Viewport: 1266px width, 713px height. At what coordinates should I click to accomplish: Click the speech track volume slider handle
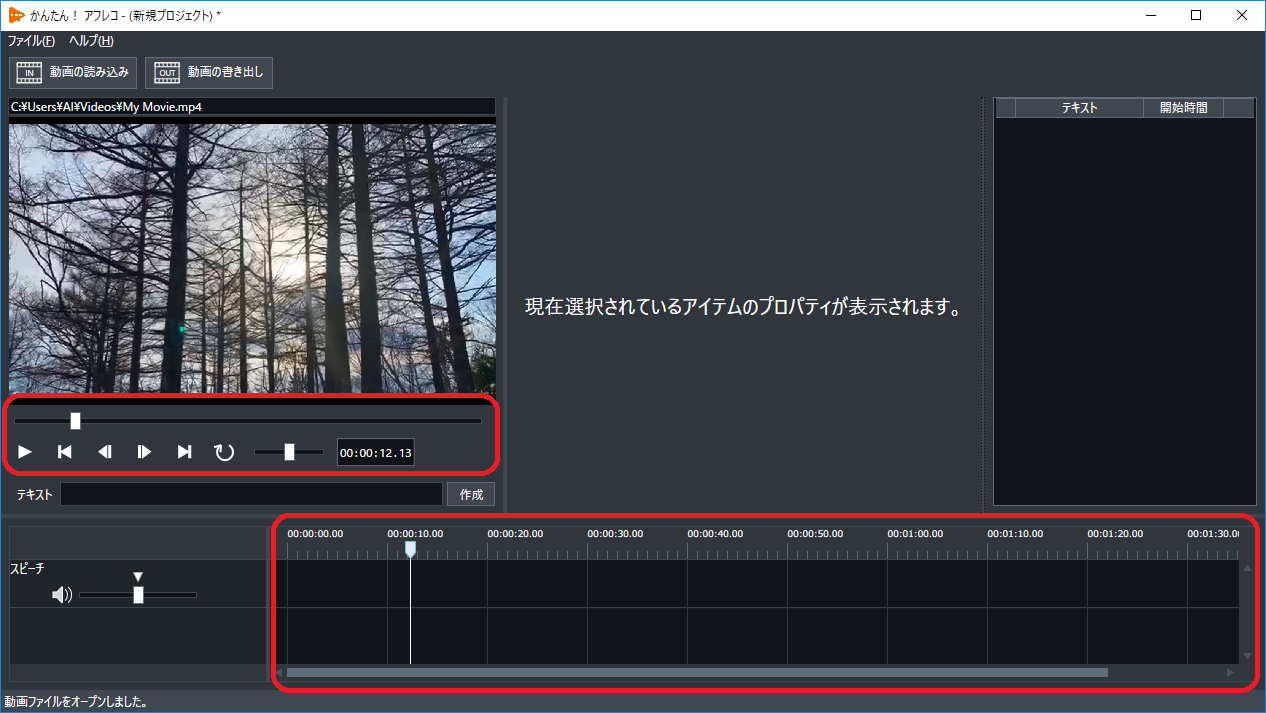pyautogui.click(x=138, y=595)
